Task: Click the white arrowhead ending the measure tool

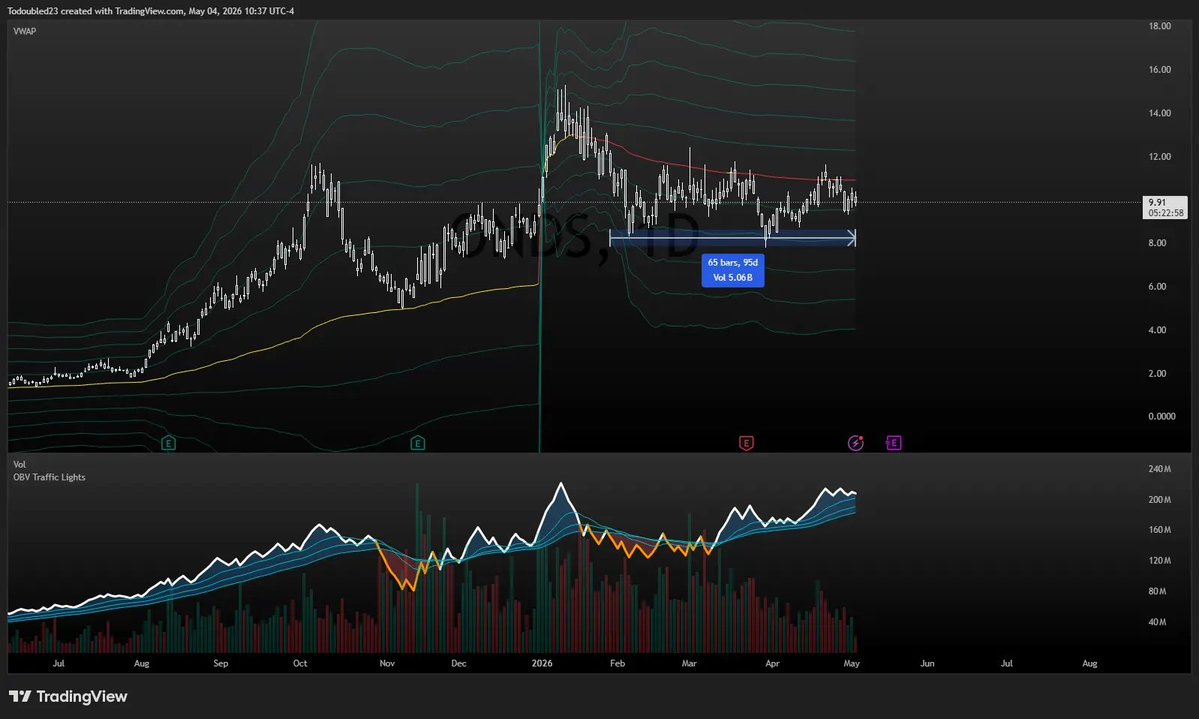Action: [851, 238]
